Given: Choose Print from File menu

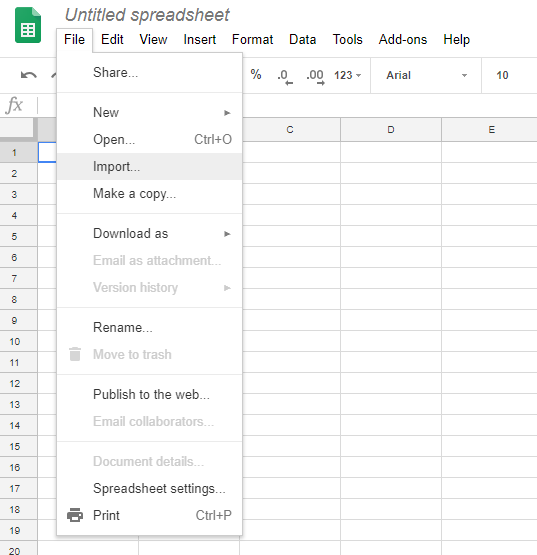Looking at the screenshot, I should click(x=149, y=515).
